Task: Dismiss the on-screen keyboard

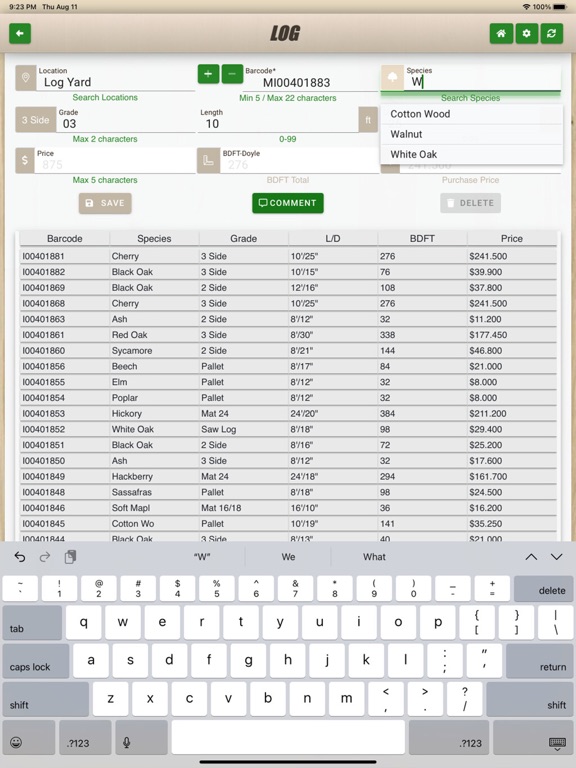Action: 532,737
